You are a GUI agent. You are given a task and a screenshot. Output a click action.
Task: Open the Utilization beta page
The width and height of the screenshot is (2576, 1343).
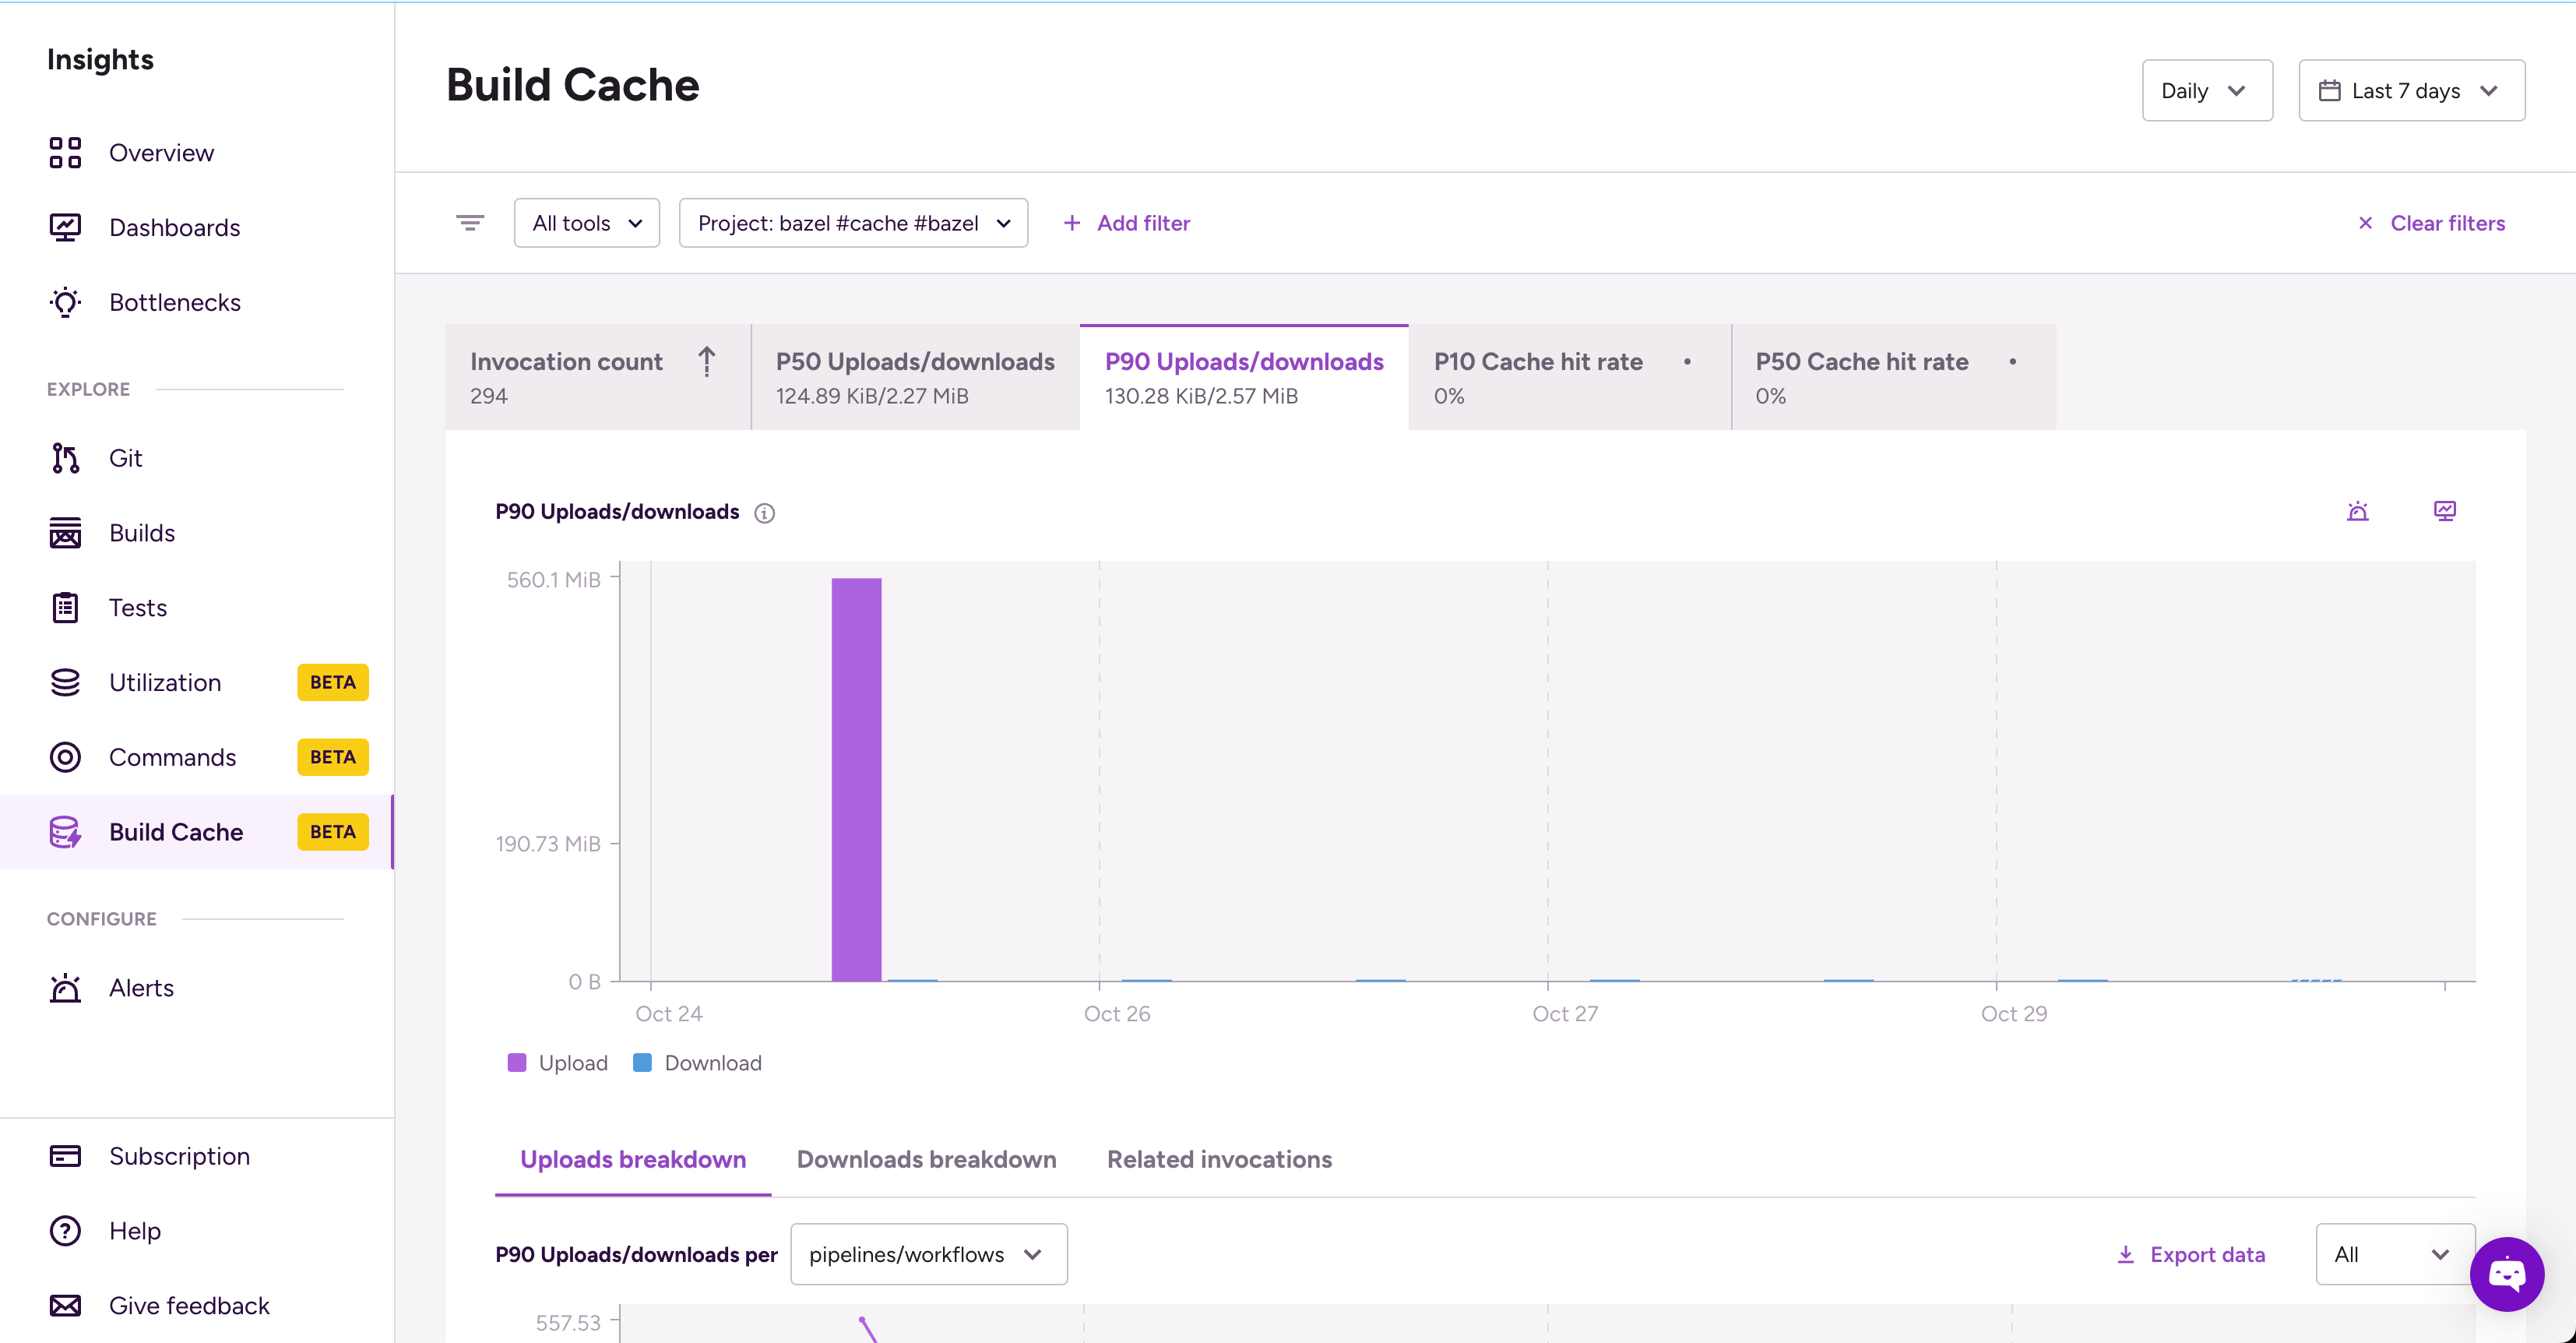coord(165,682)
